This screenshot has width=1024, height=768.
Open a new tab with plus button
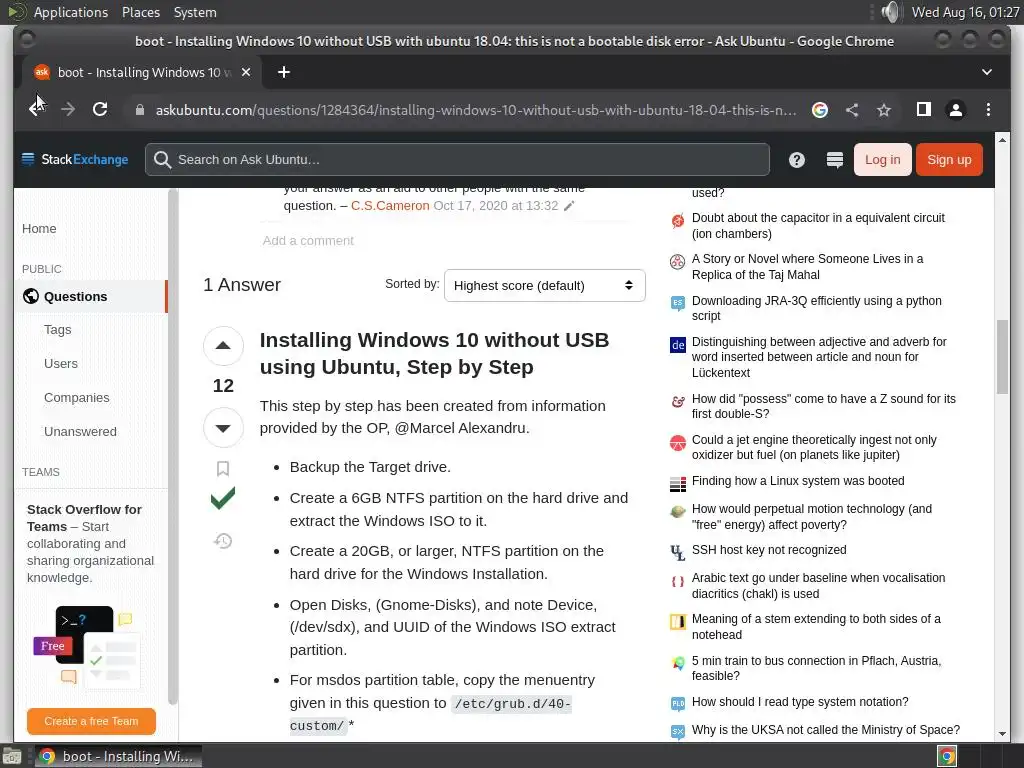coord(283,72)
